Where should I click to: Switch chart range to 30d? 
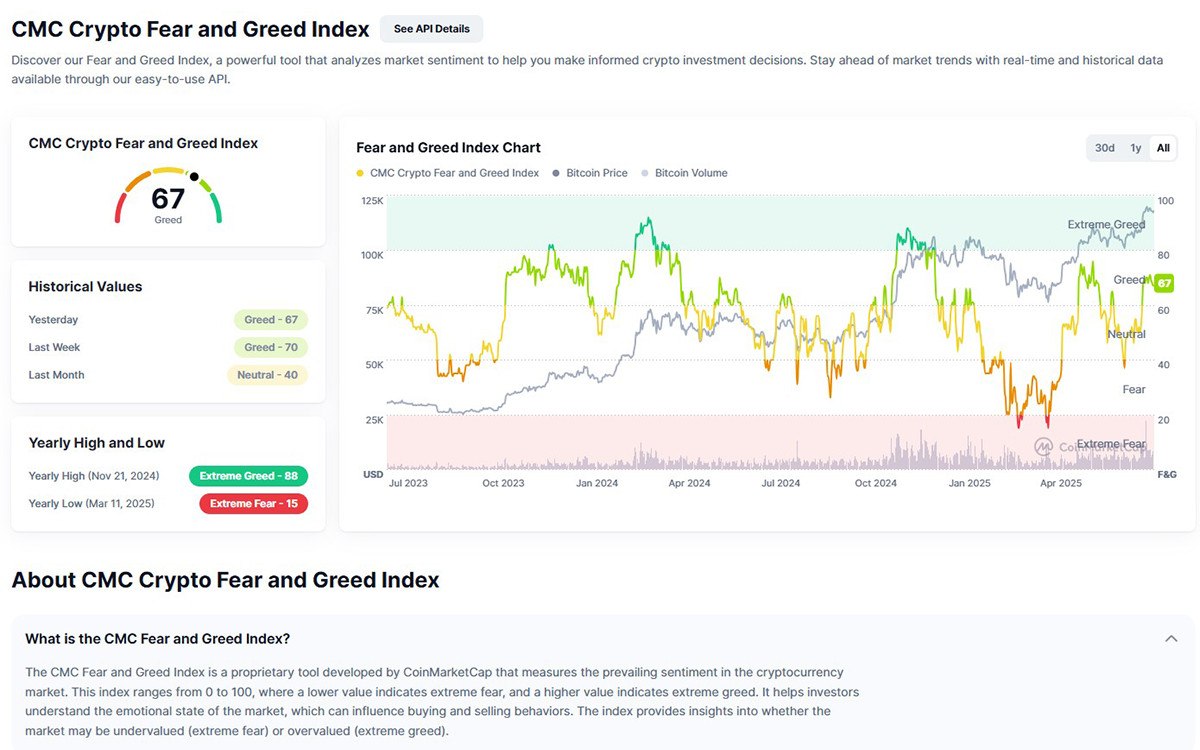pyautogui.click(x=1104, y=148)
